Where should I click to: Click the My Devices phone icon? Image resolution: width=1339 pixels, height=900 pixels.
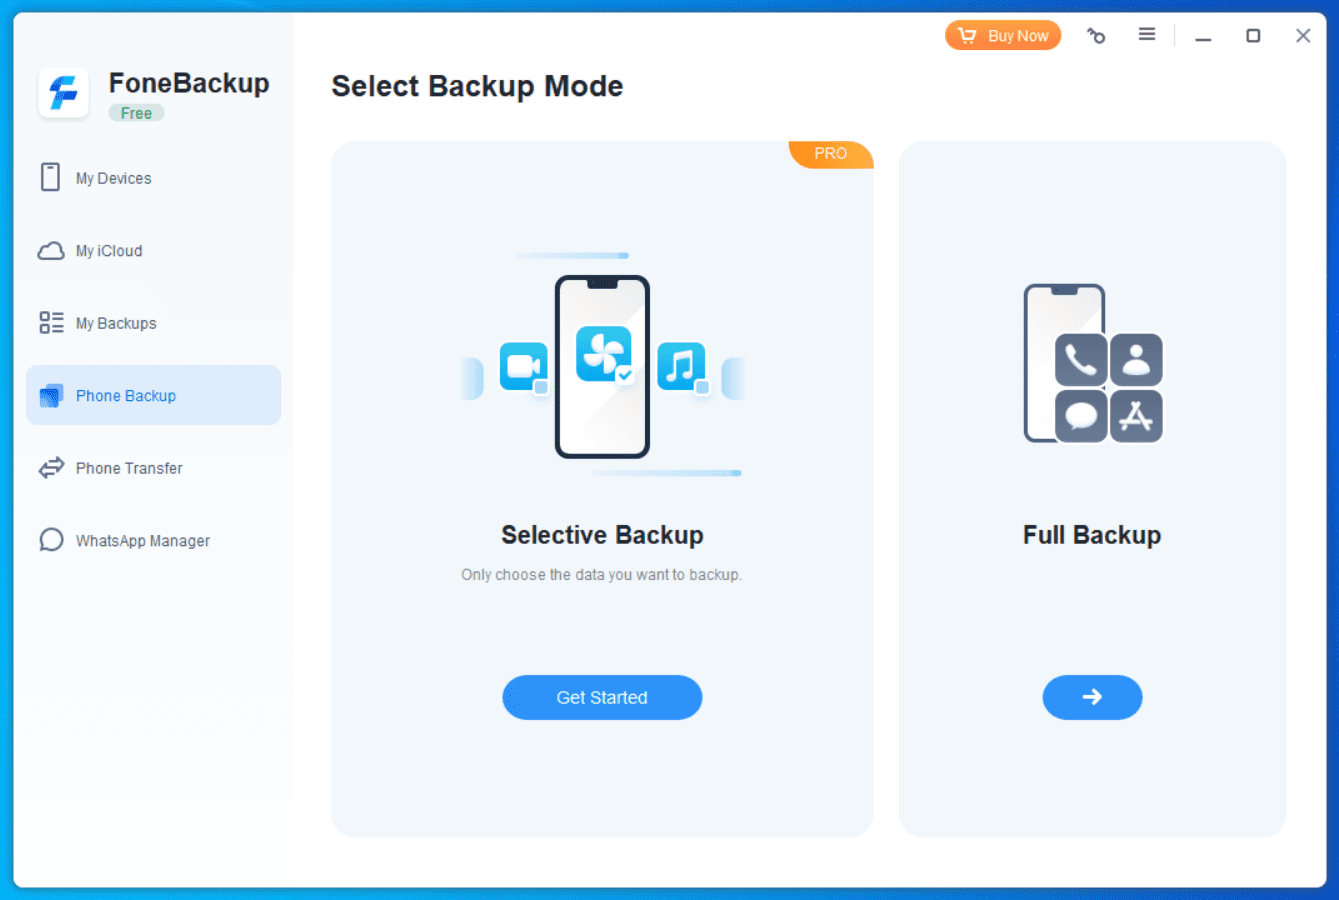(50, 178)
